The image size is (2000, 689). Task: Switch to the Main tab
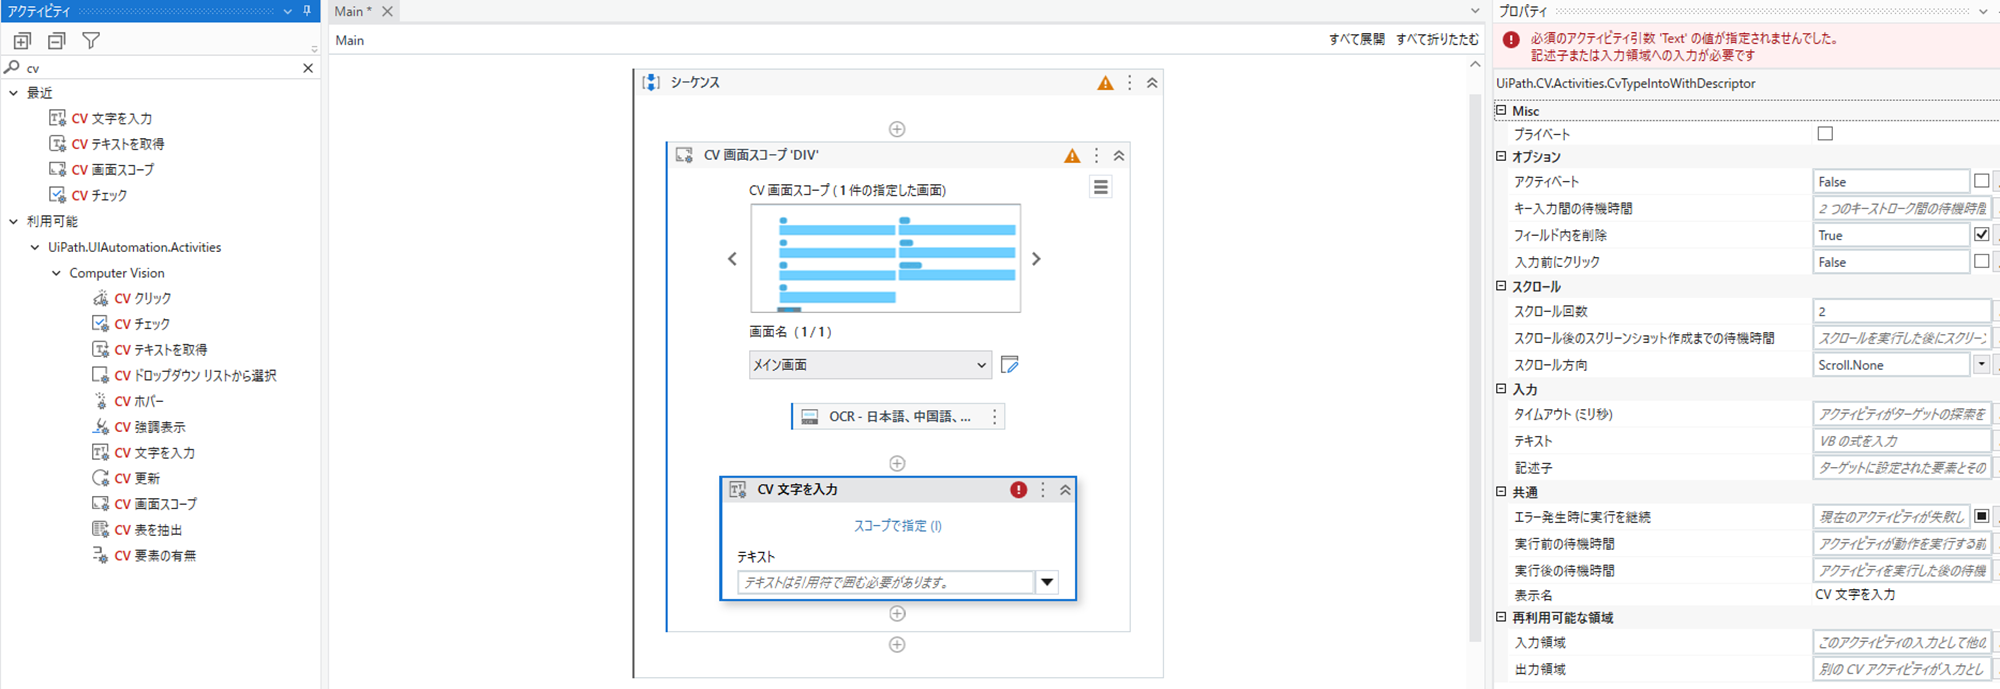coord(353,11)
